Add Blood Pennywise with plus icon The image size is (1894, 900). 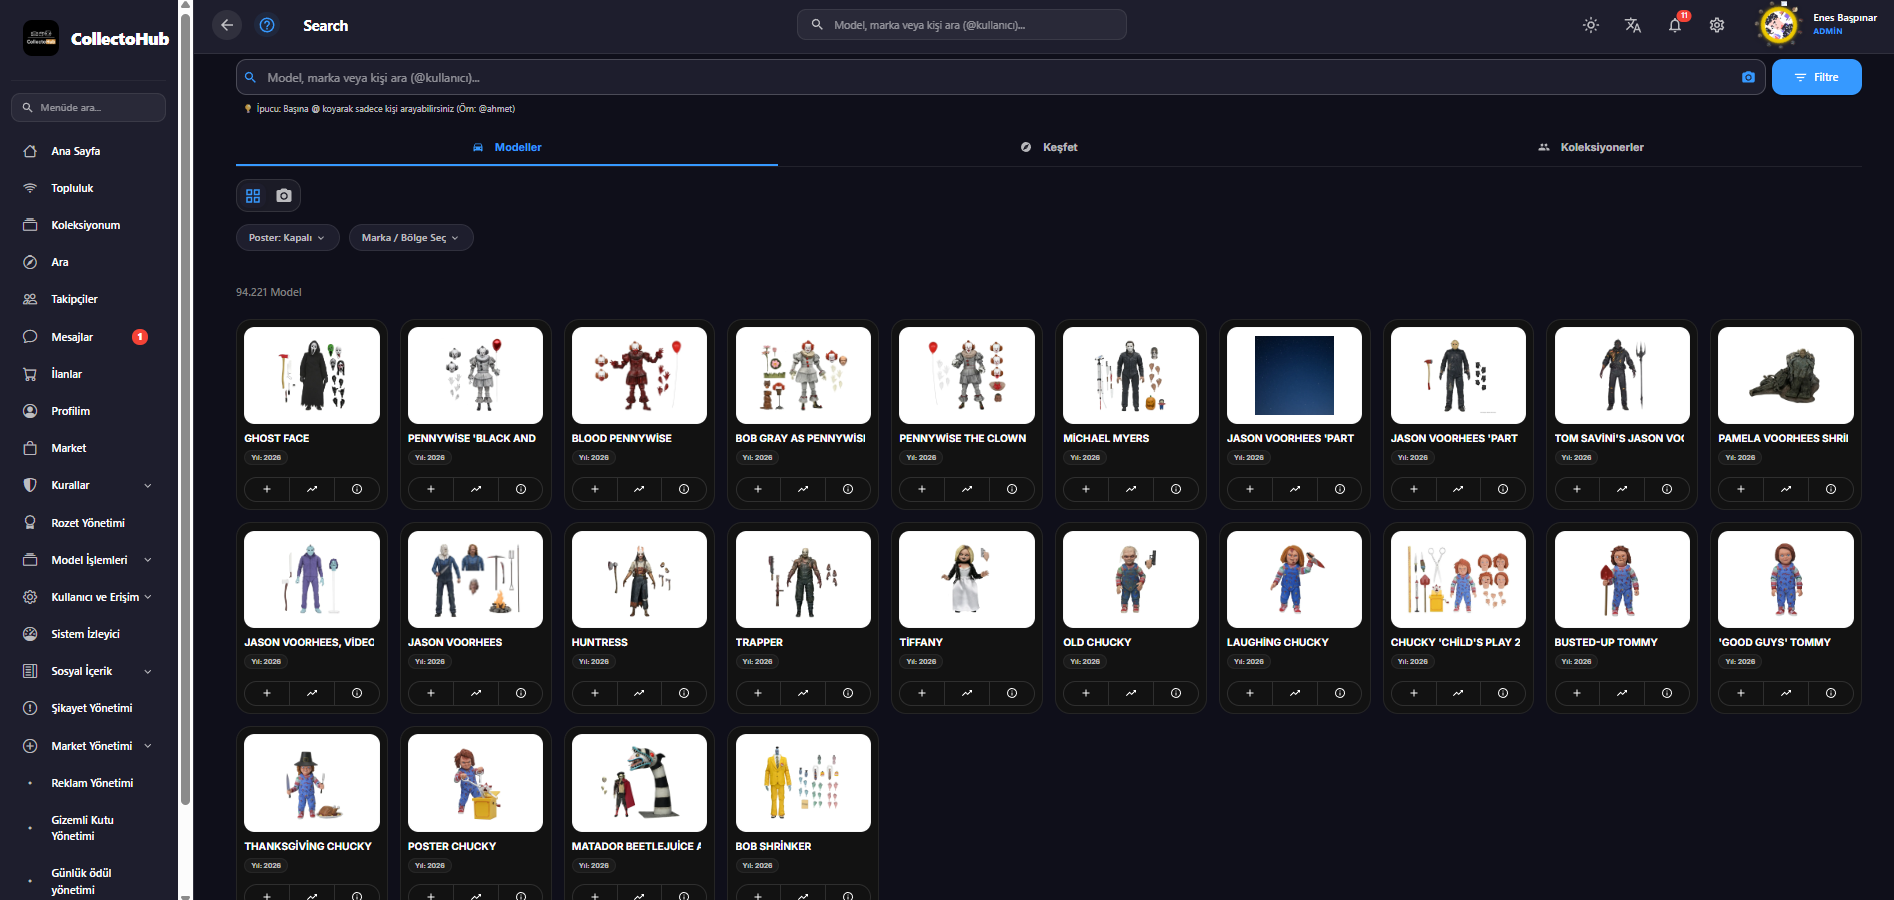(594, 489)
